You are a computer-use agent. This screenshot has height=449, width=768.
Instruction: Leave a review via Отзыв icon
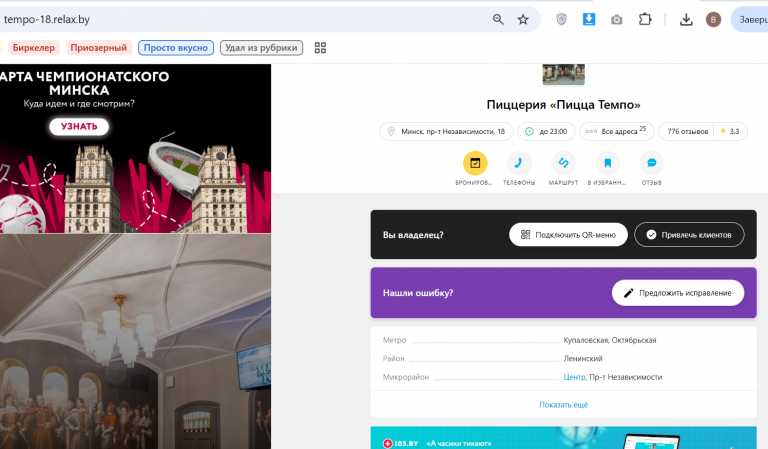(x=651, y=163)
